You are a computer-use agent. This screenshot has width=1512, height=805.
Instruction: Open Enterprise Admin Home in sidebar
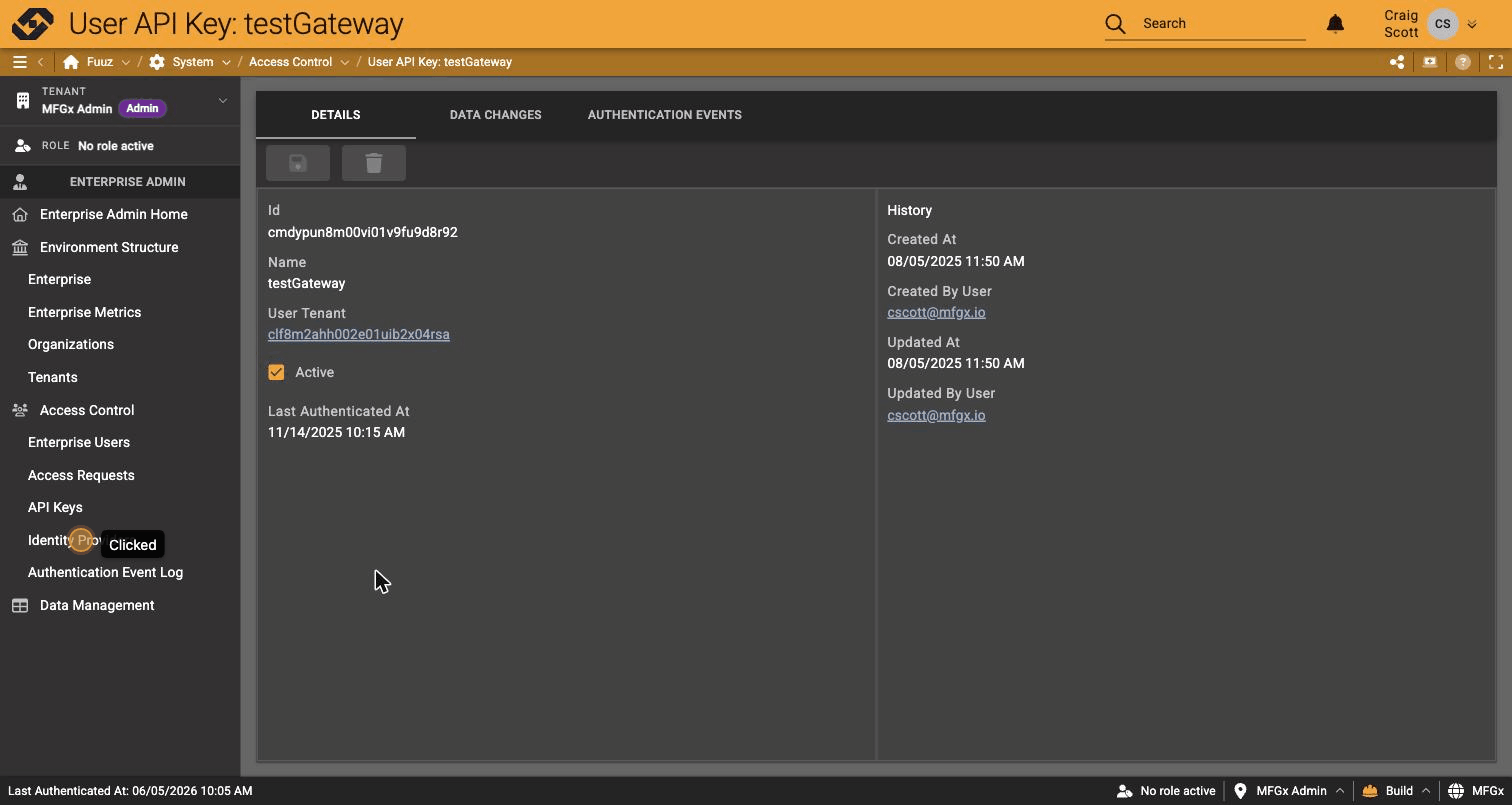[114, 215]
